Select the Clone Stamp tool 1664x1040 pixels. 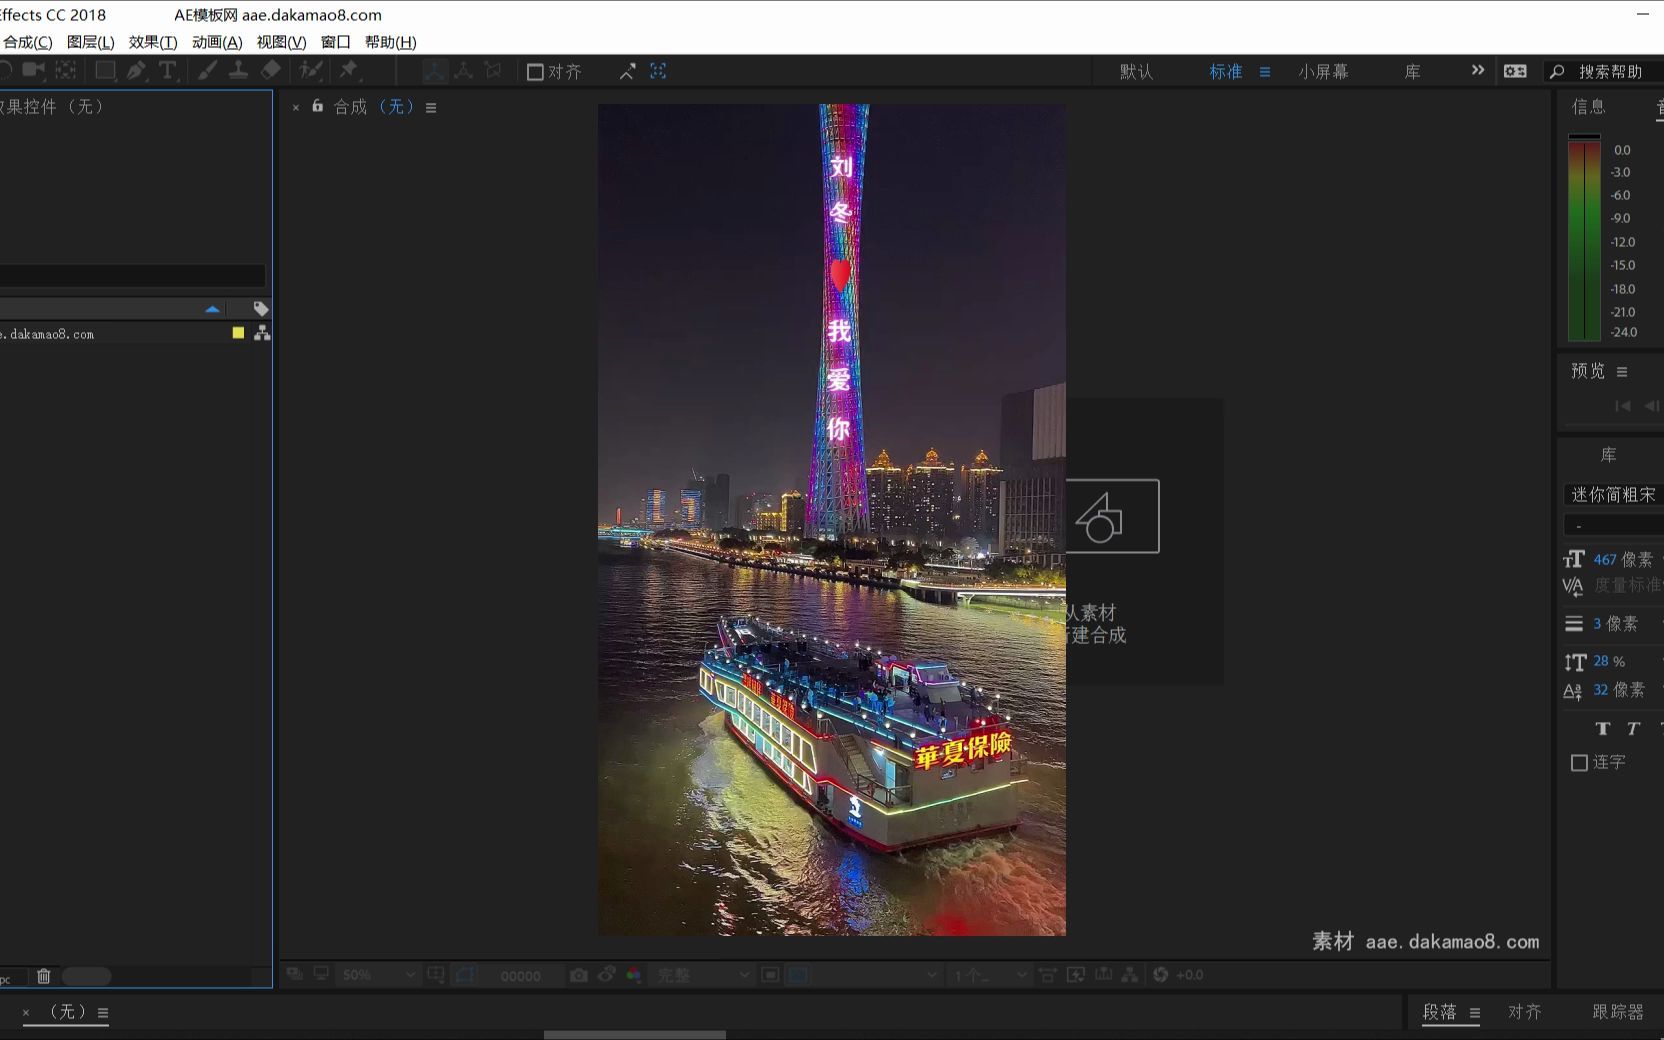point(238,70)
